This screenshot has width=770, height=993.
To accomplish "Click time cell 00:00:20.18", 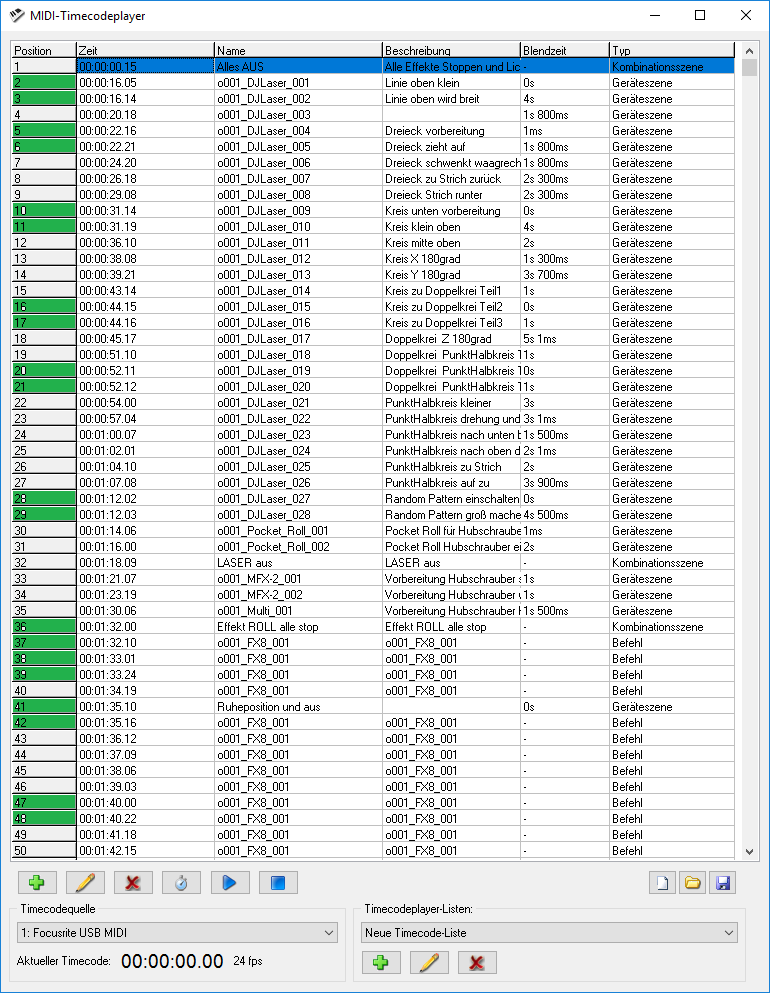I will tap(145, 115).
